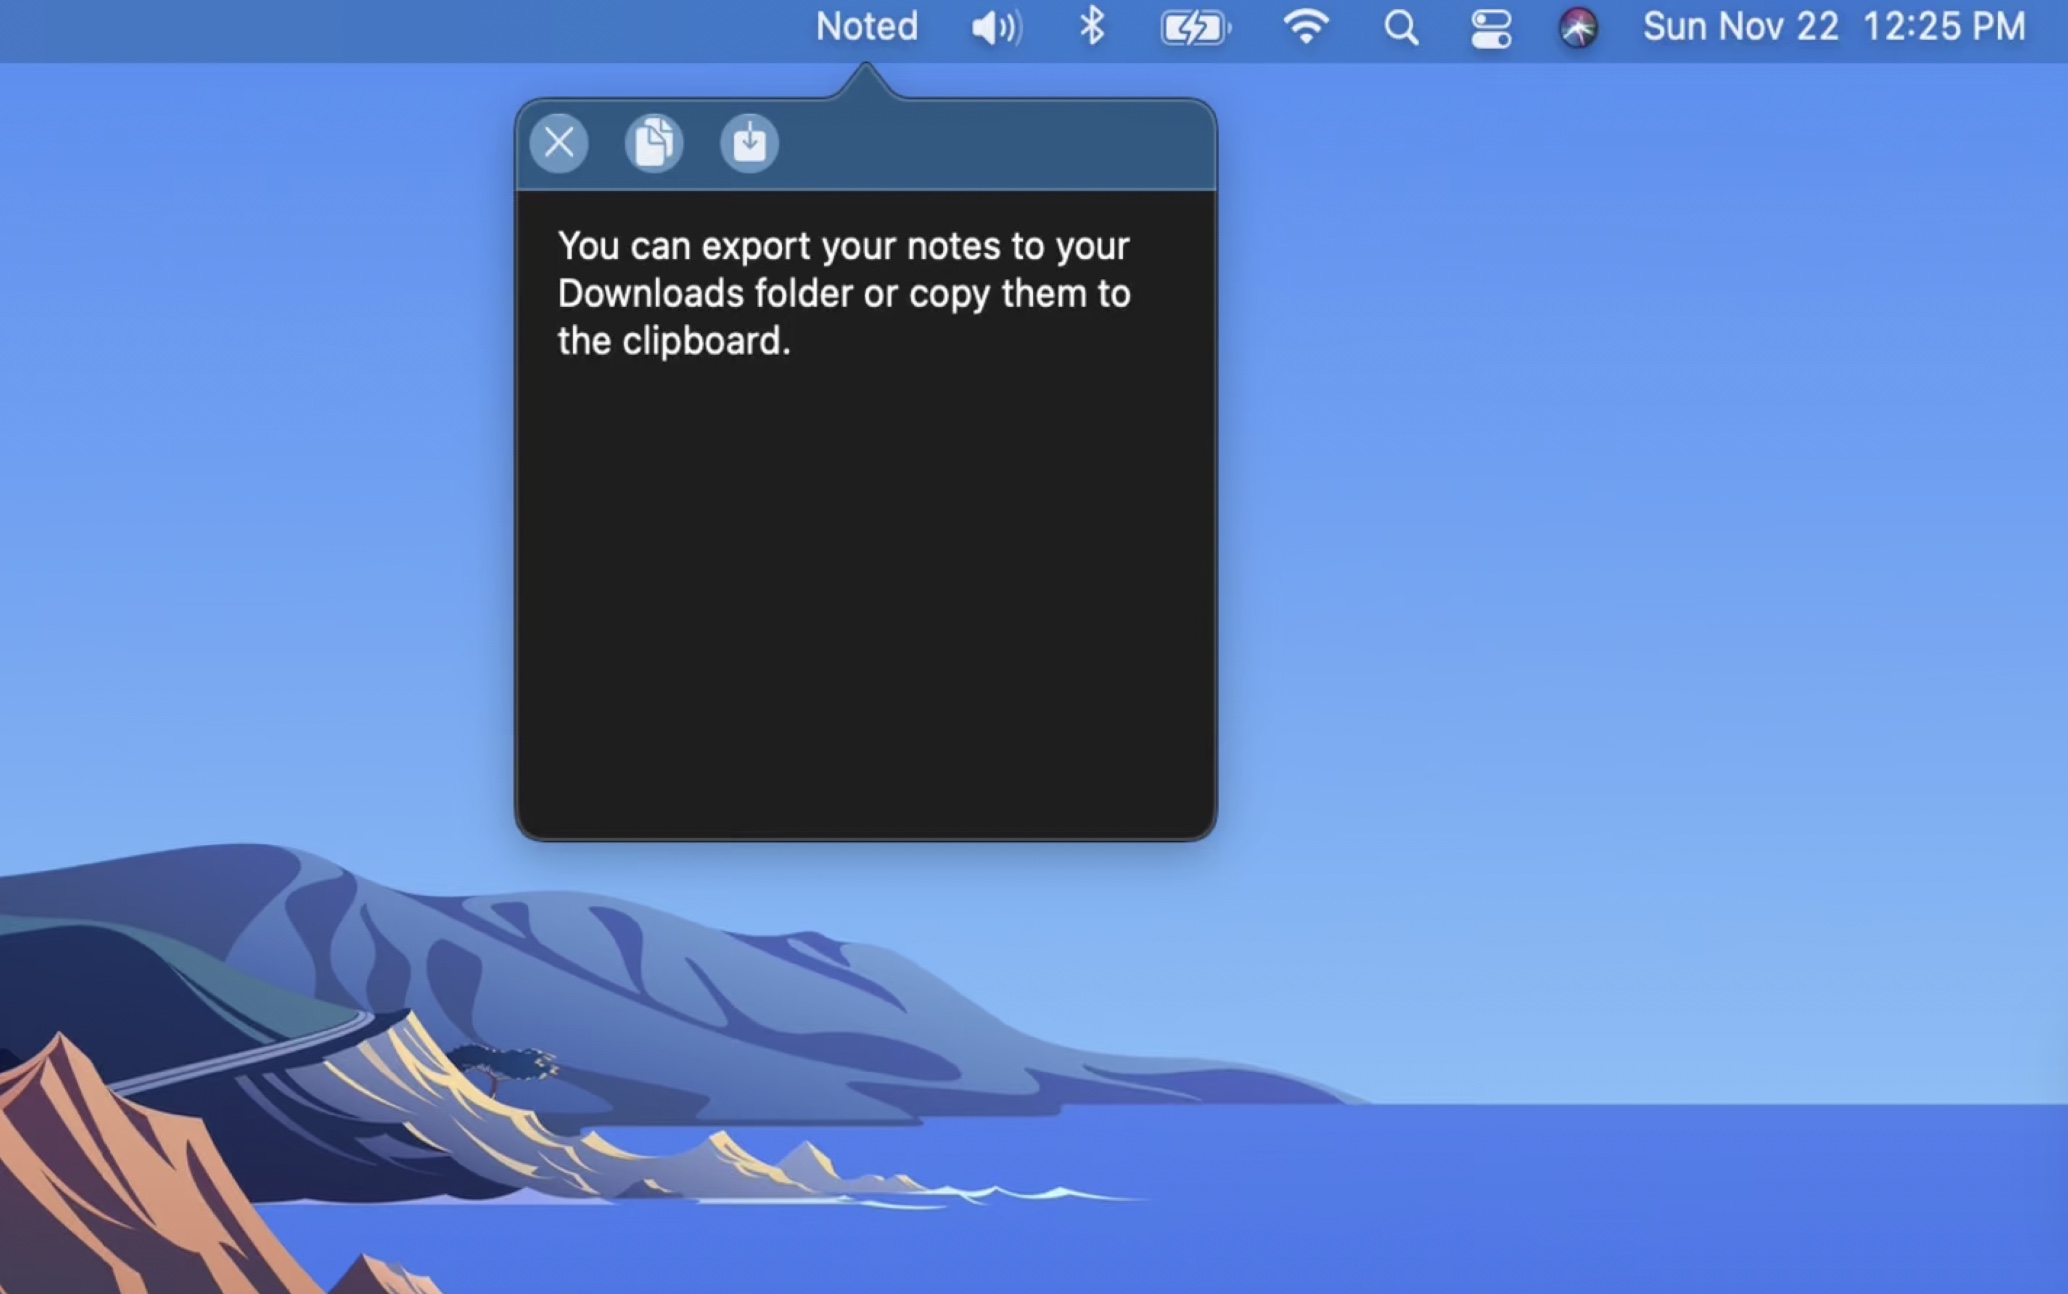Click the charging battery status icon

(x=1194, y=27)
